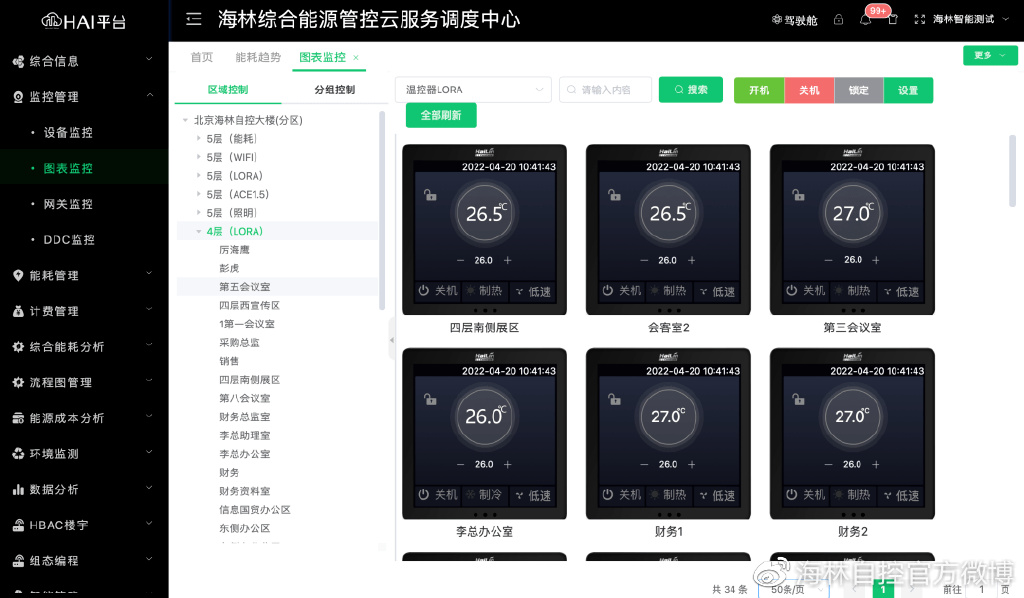This screenshot has height=598, width=1024.
Task: Click lock icon on 财务1 thermostat
Action: coord(614,398)
